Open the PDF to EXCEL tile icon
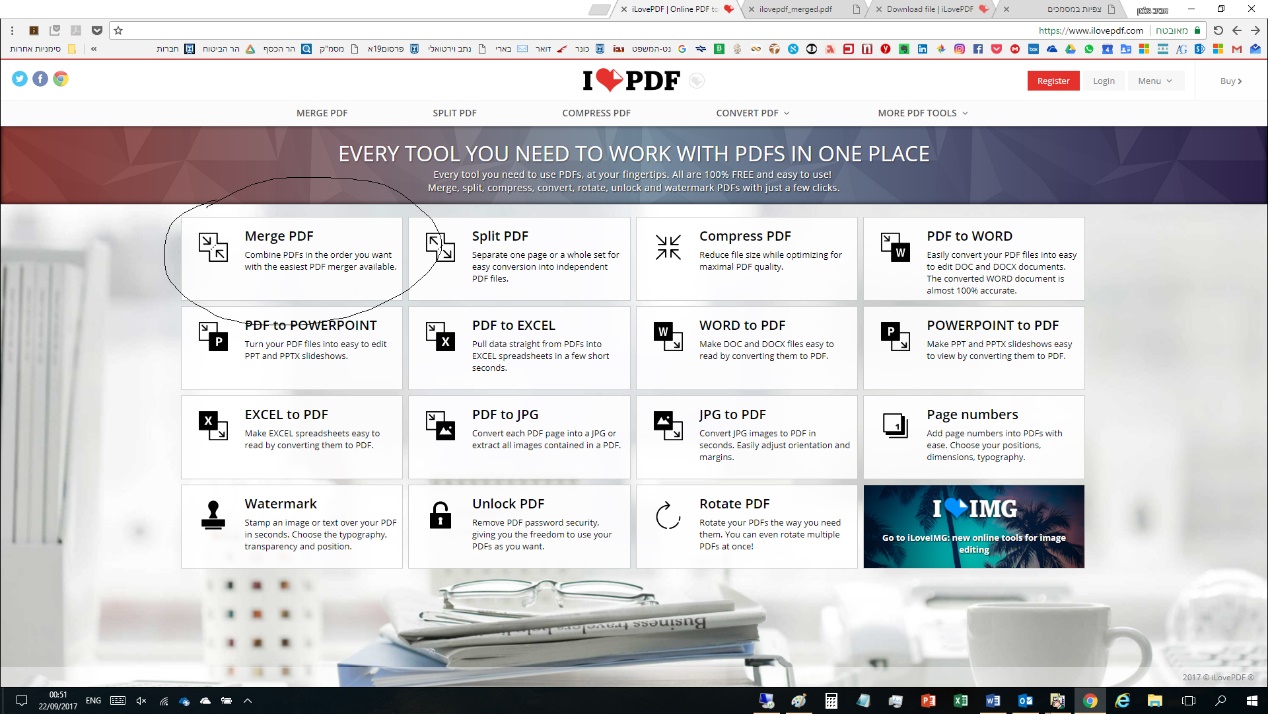Image resolution: width=1268 pixels, height=714 pixels. pos(440,336)
